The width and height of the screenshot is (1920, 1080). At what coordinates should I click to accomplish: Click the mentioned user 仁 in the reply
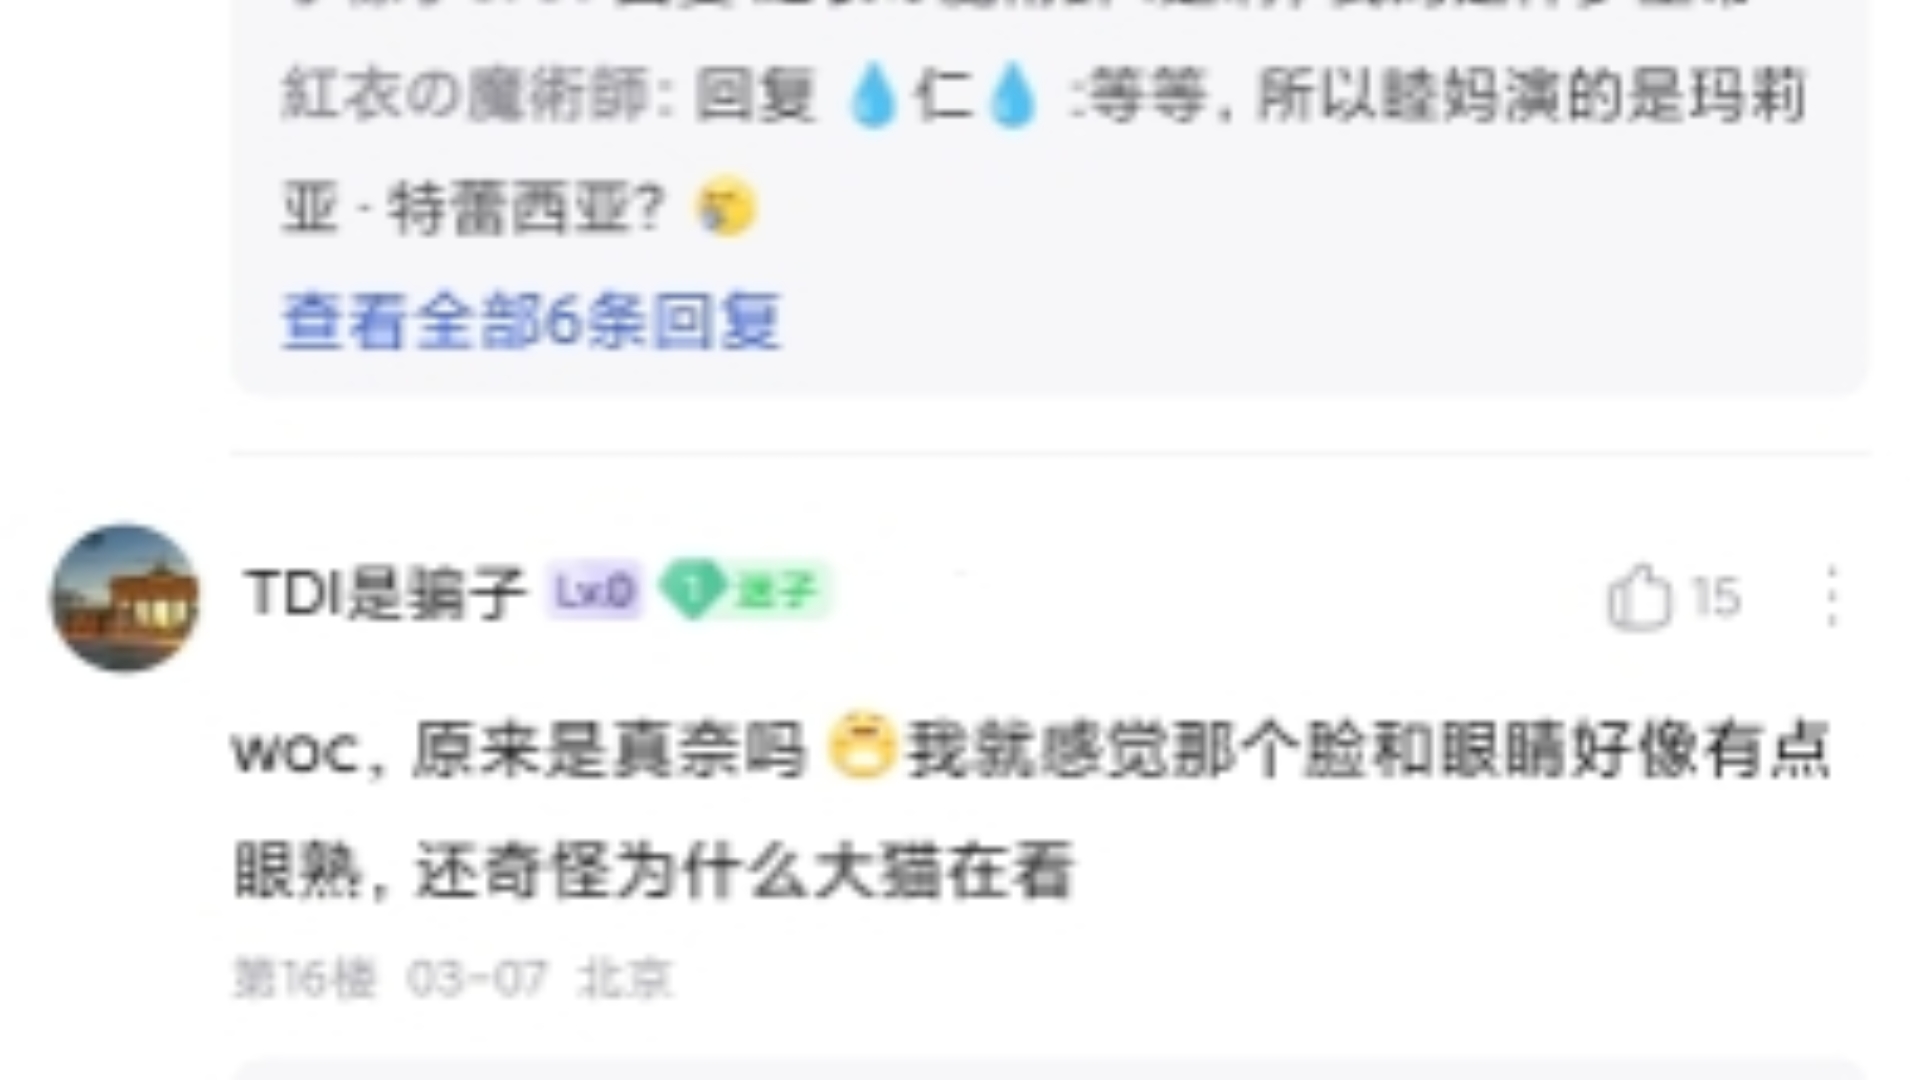(943, 97)
